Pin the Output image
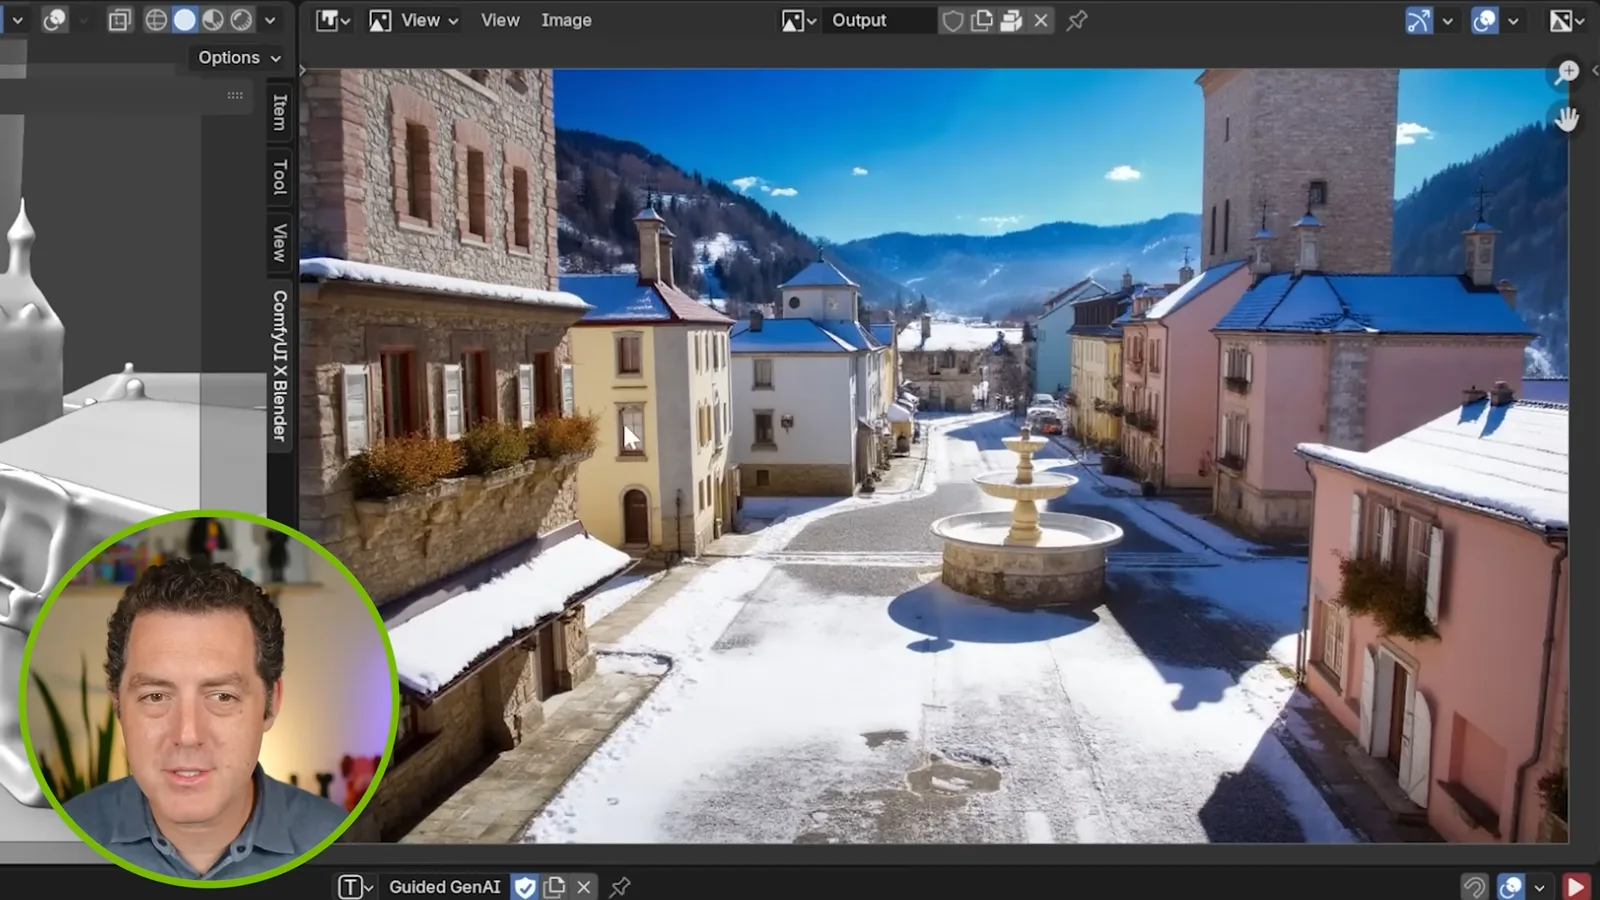 tap(1077, 20)
